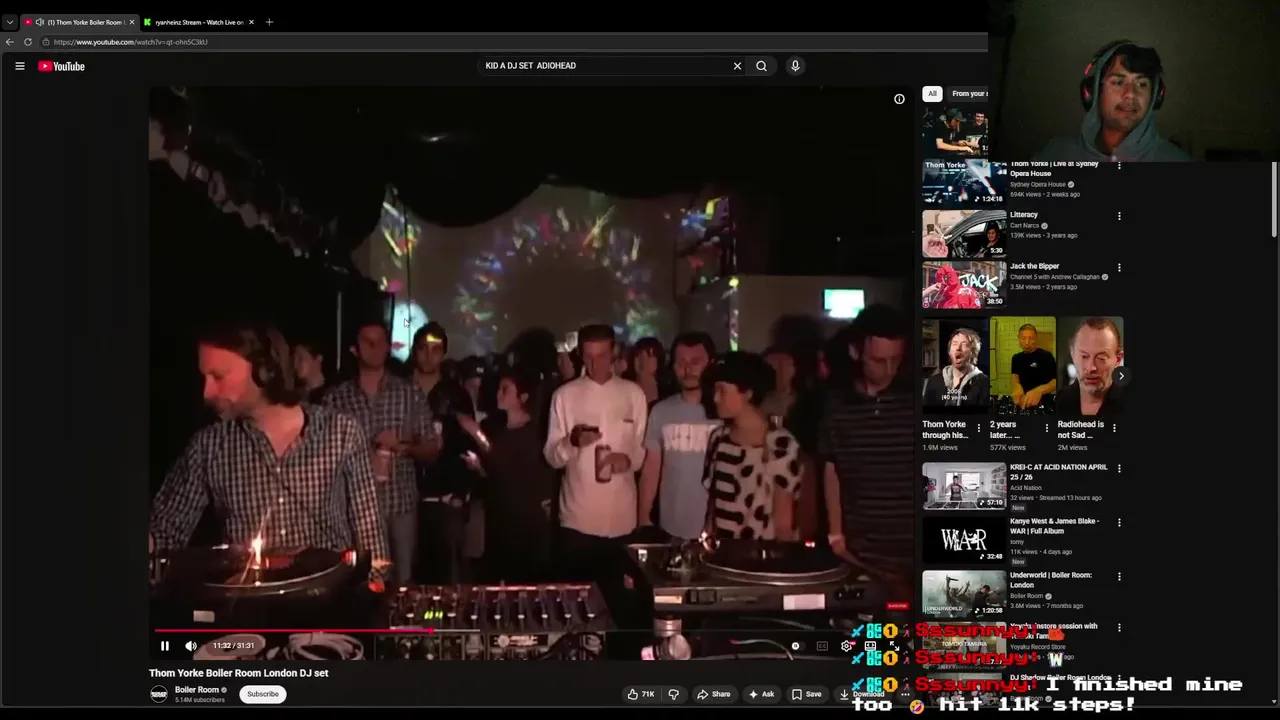Show video info card icon
The width and height of the screenshot is (1280, 720).
coord(899,99)
